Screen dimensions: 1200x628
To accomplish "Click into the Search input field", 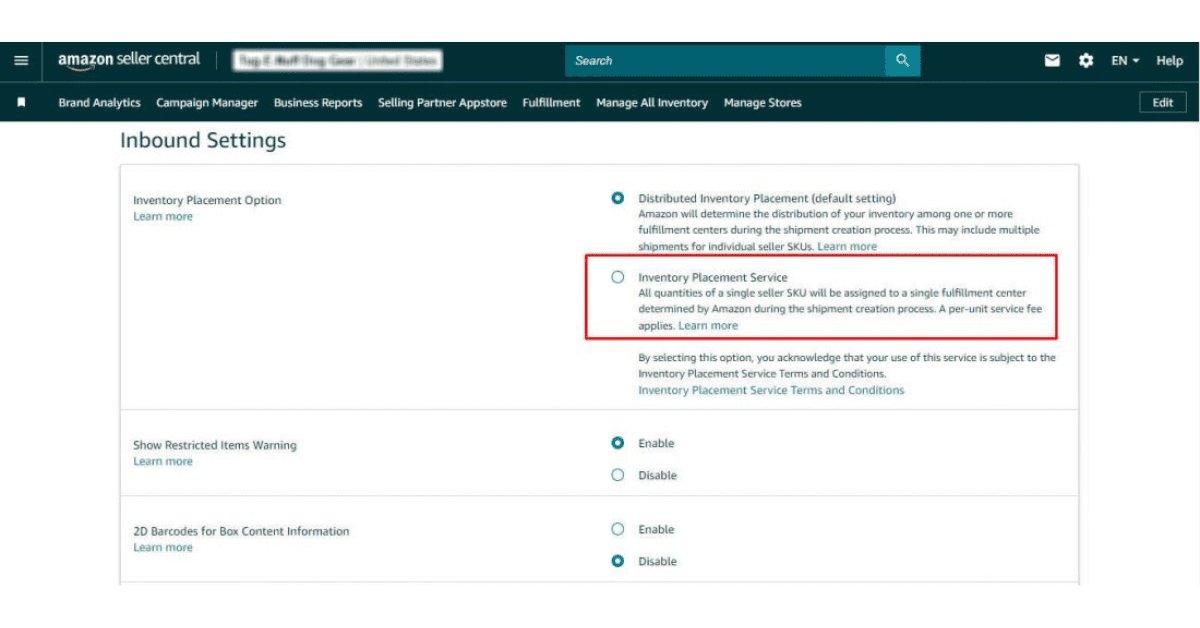I will (725, 61).
